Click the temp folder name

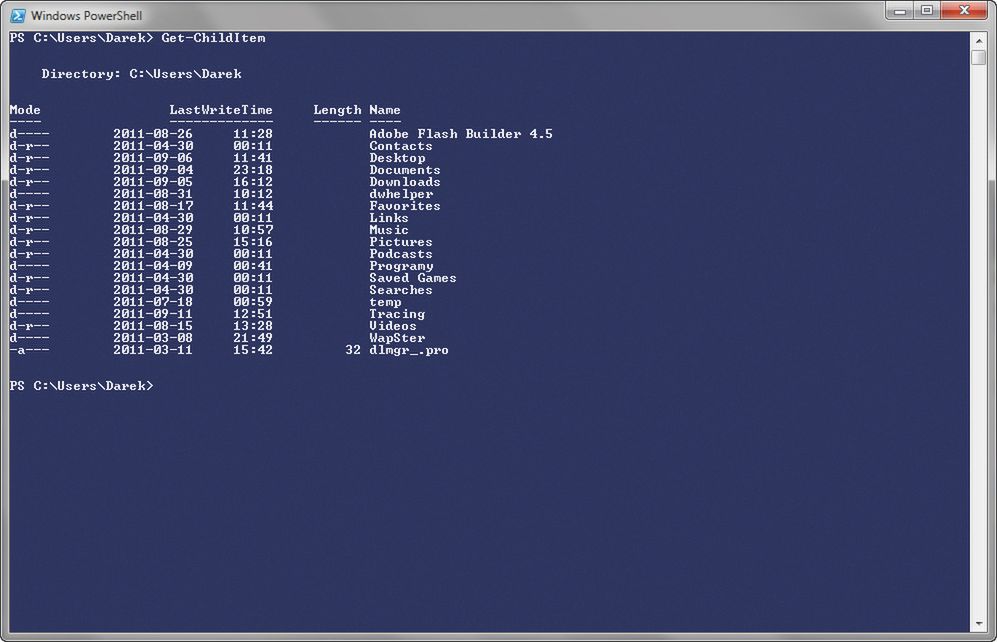pos(385,303)
